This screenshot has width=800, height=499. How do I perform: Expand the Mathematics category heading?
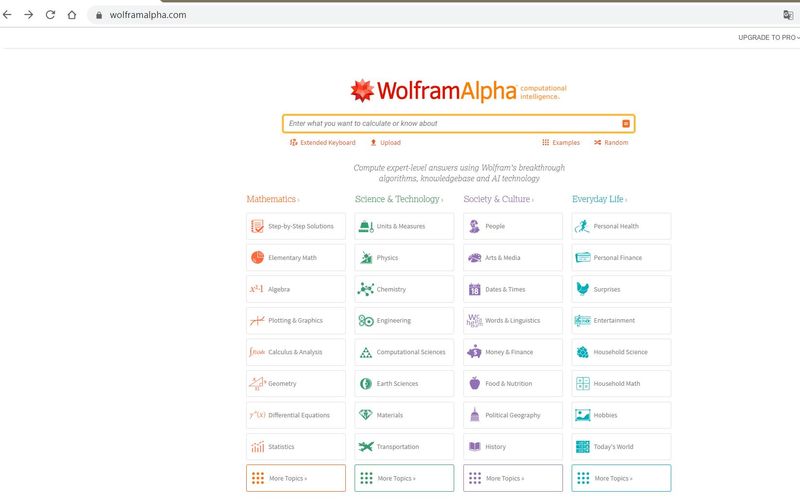click(x=272, y=199)
